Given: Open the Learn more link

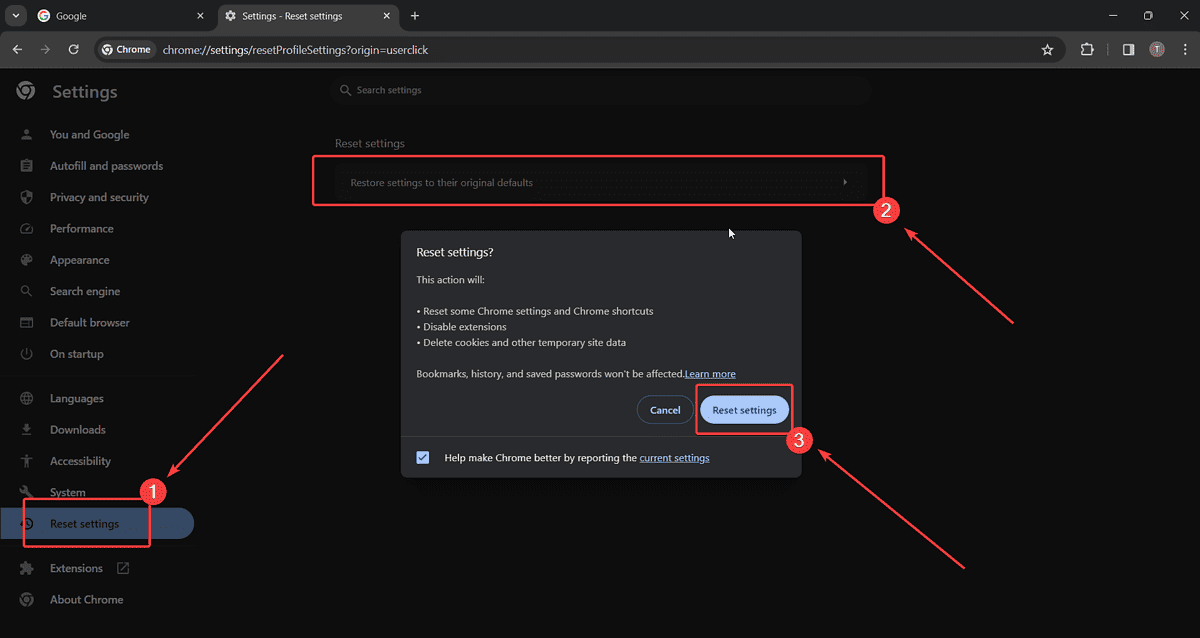Looking at the screenshot, I should coord(710,373).
